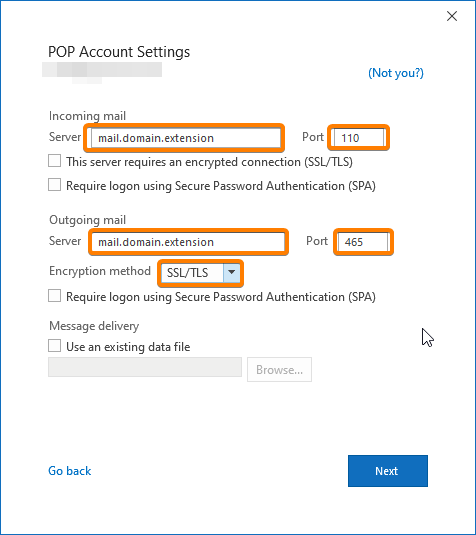Check Use an existing data file

pos(55,346)
